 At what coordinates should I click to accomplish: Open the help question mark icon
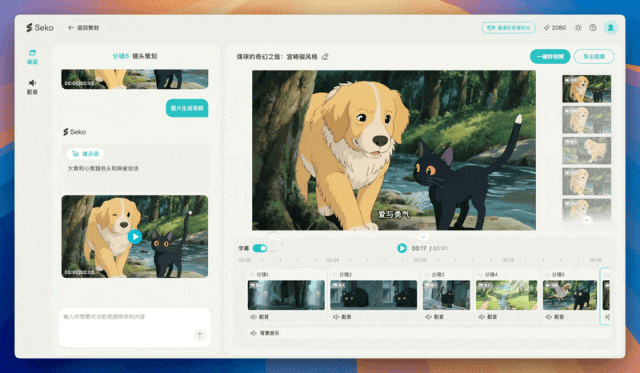click(x=593, y=28)
